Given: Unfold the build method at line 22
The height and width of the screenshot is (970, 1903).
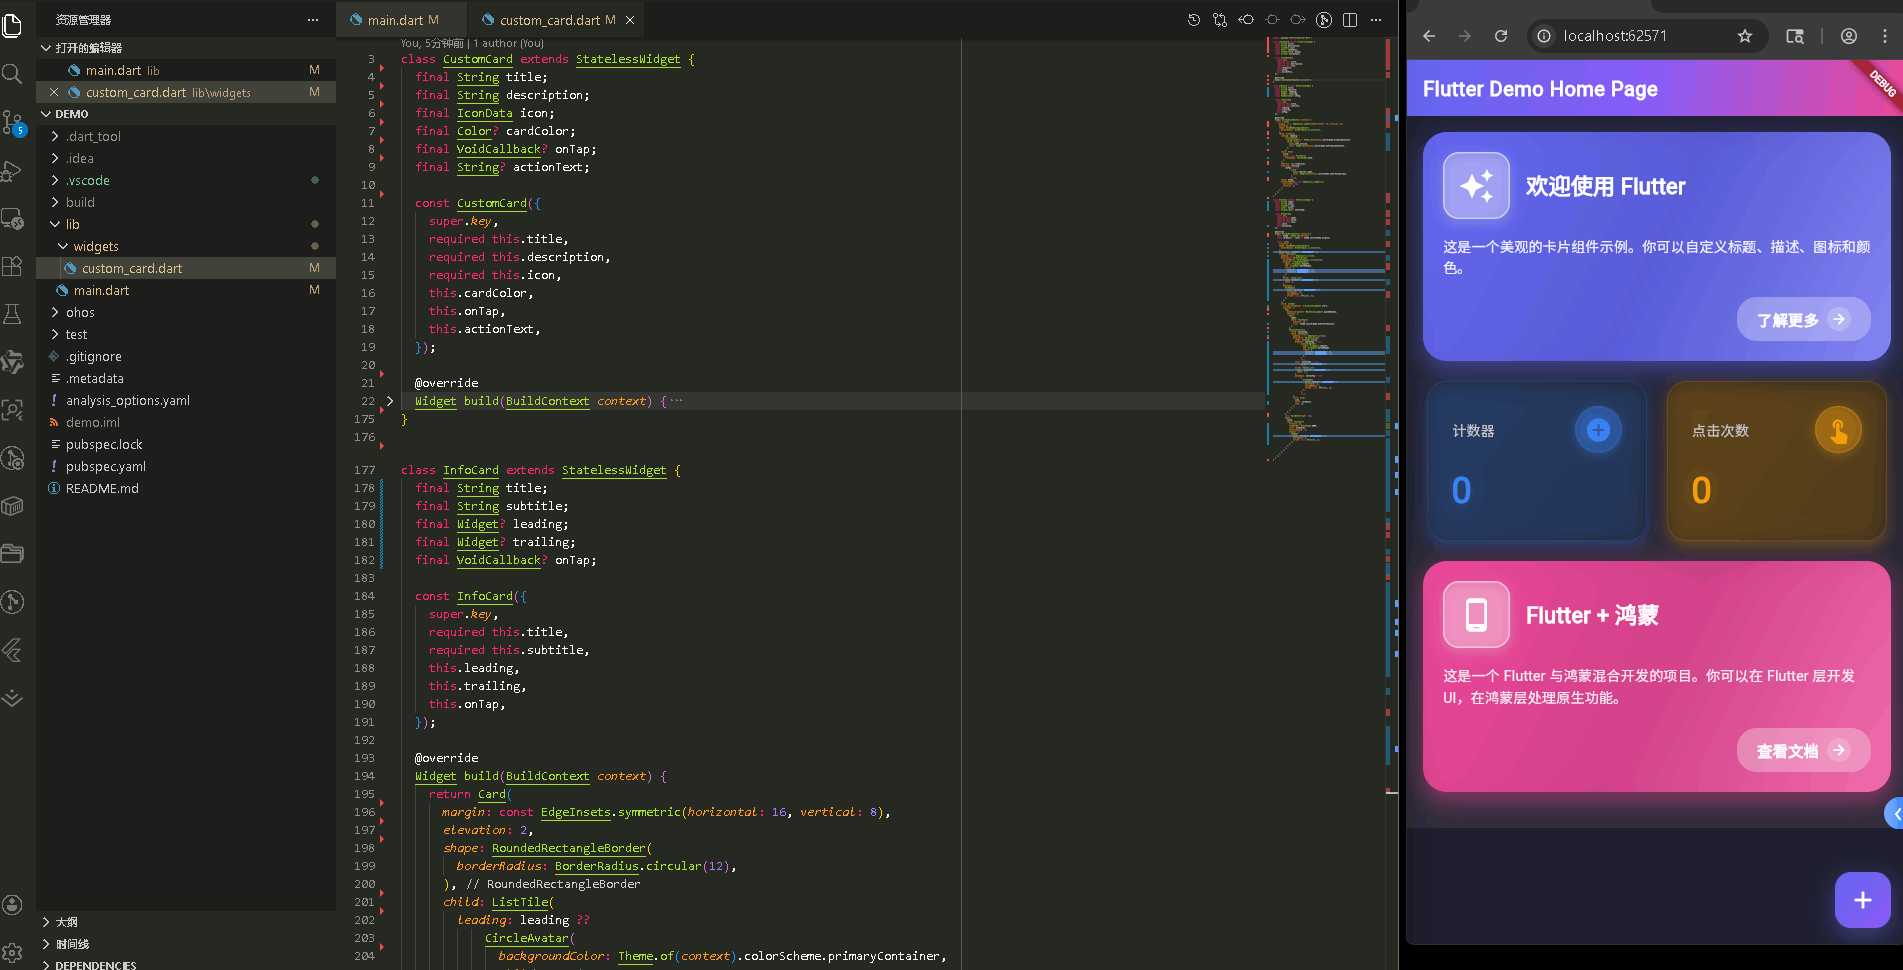Looking at the screenshot, I should point(390,402).
